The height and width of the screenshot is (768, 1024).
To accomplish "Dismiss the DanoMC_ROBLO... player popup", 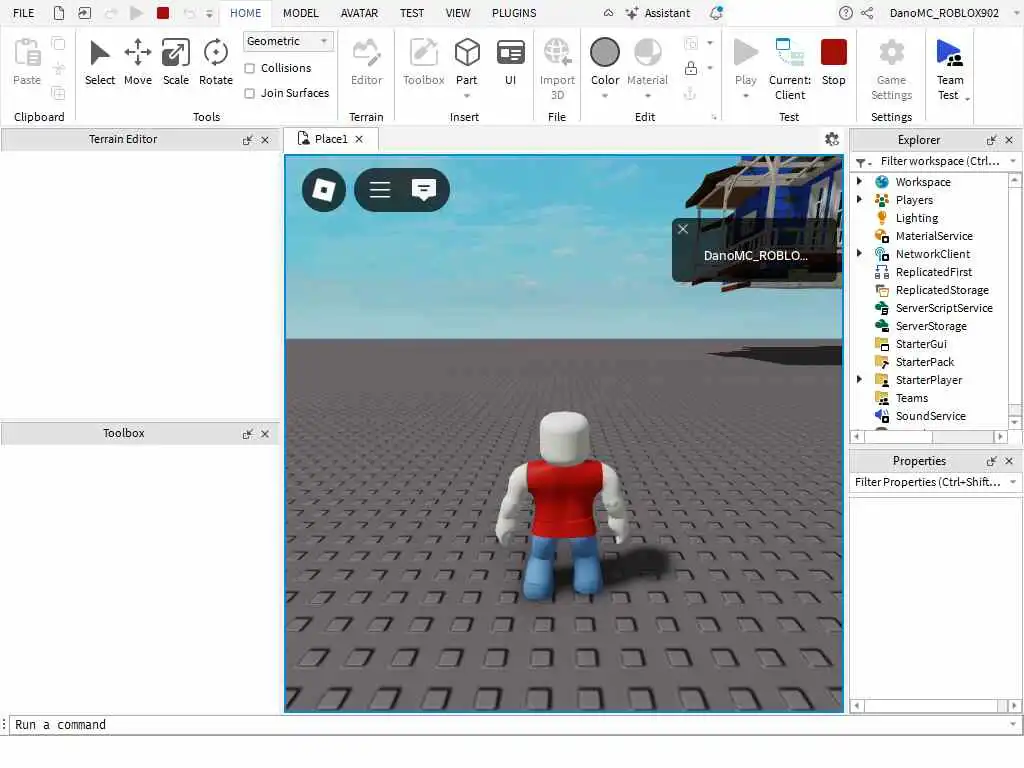I will click(x=682, y=229).
